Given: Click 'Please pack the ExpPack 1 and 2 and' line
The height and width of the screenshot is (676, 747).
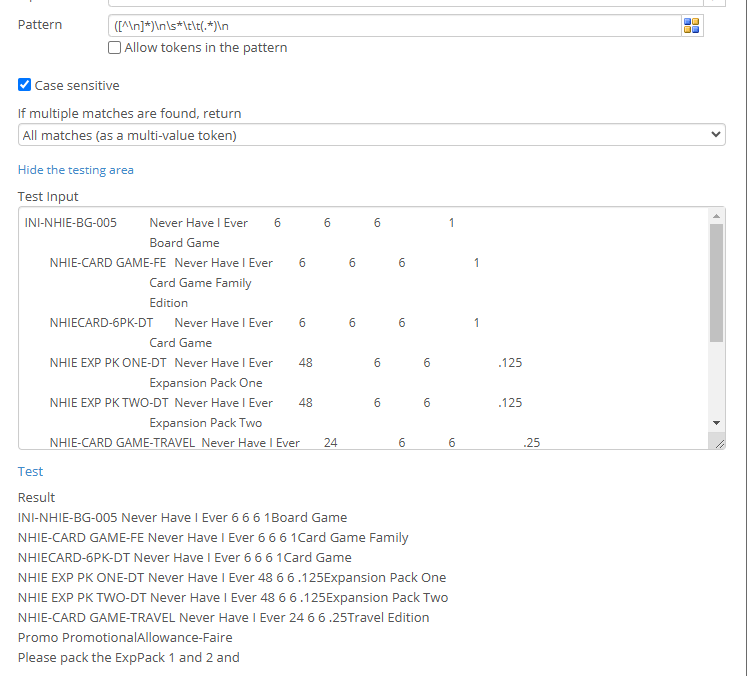Looking at the screenshot, I should point(129,657).
